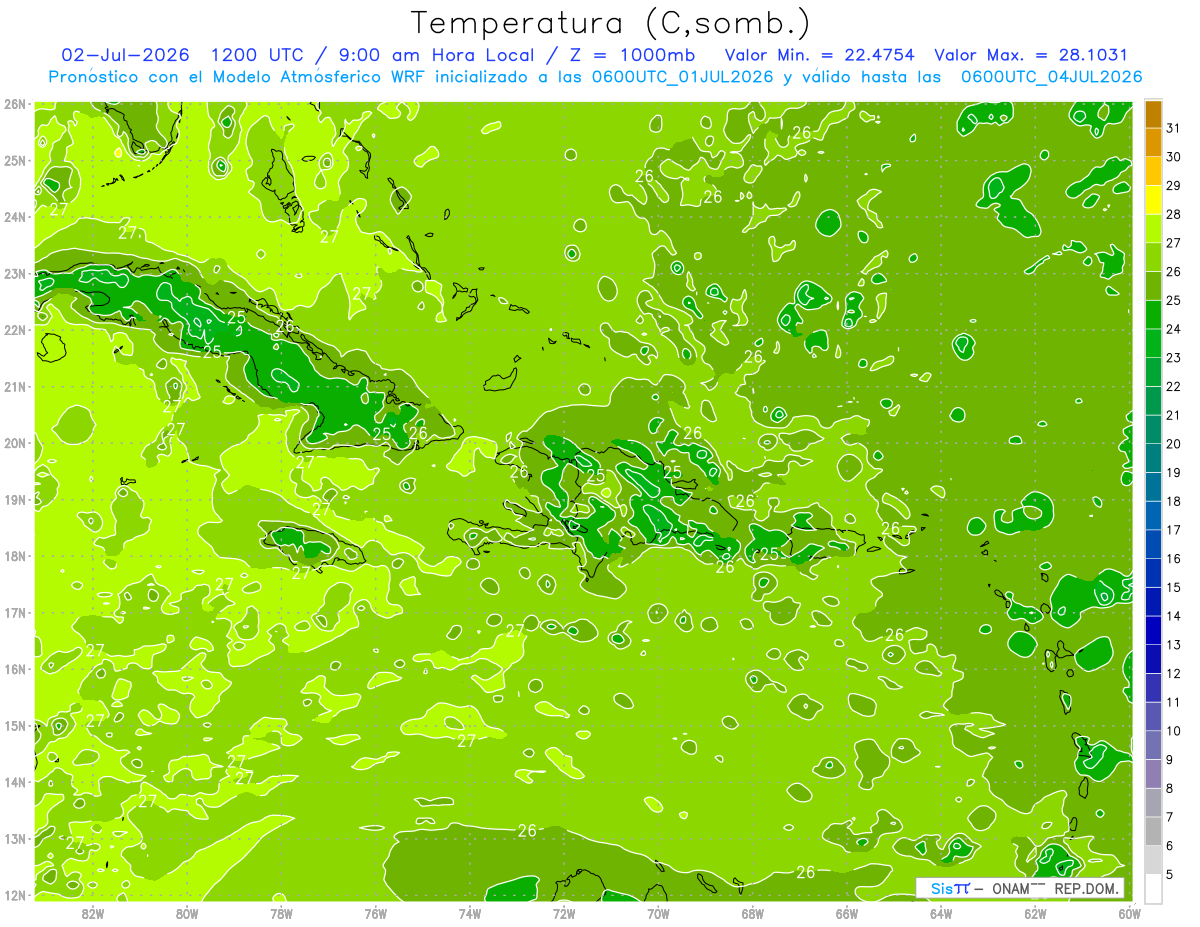The image size is (1200, 927).
Task: Pick the purple legend band between 8 and 9
Action: [1153, 774]
